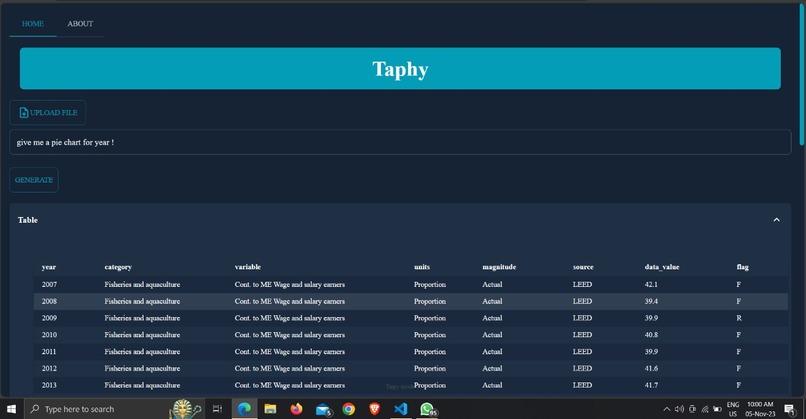Viewport: 806px width, 419px height.
Task: Click LEED source in 2012 row
Action: click(582, 369)
